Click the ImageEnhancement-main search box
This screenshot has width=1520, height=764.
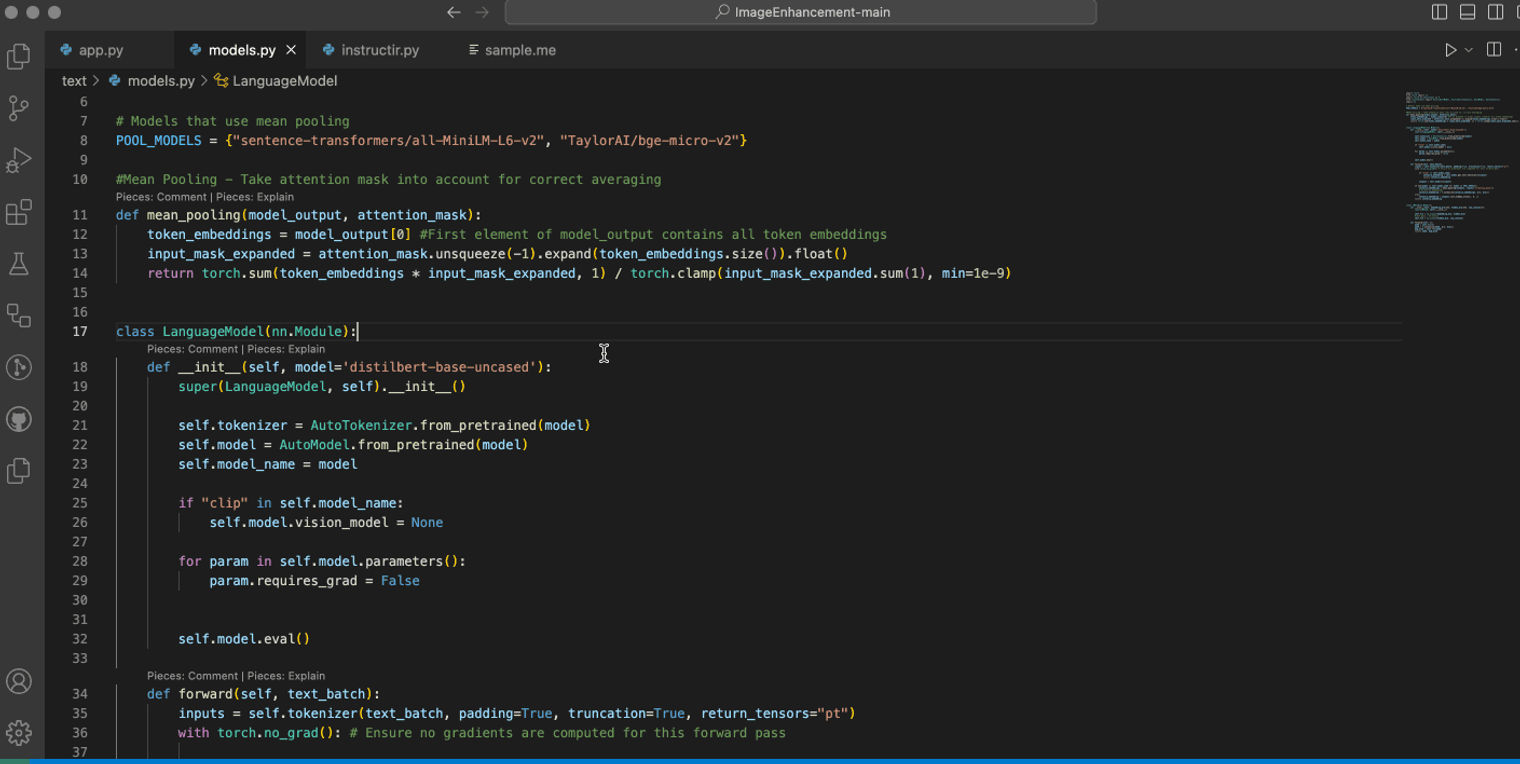801,12
